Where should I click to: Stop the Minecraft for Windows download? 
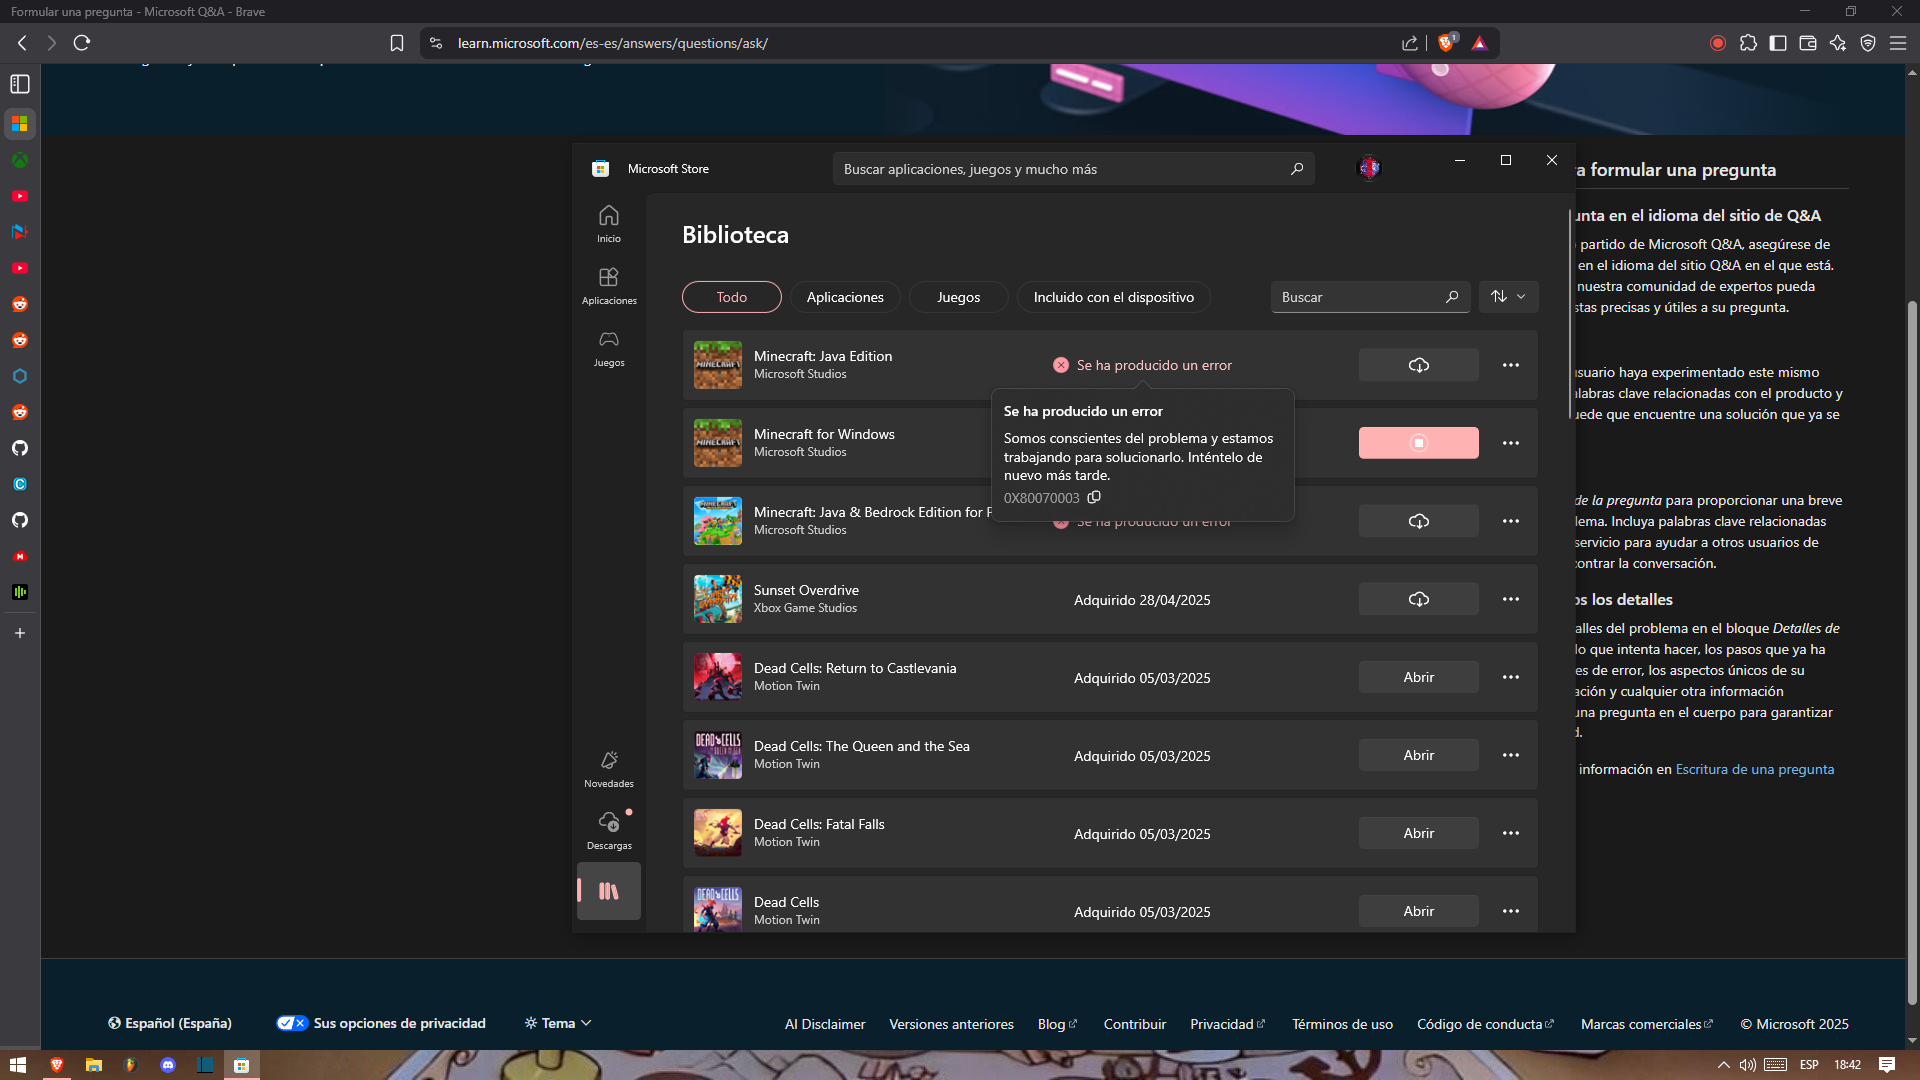click(x=1418, y=443)
